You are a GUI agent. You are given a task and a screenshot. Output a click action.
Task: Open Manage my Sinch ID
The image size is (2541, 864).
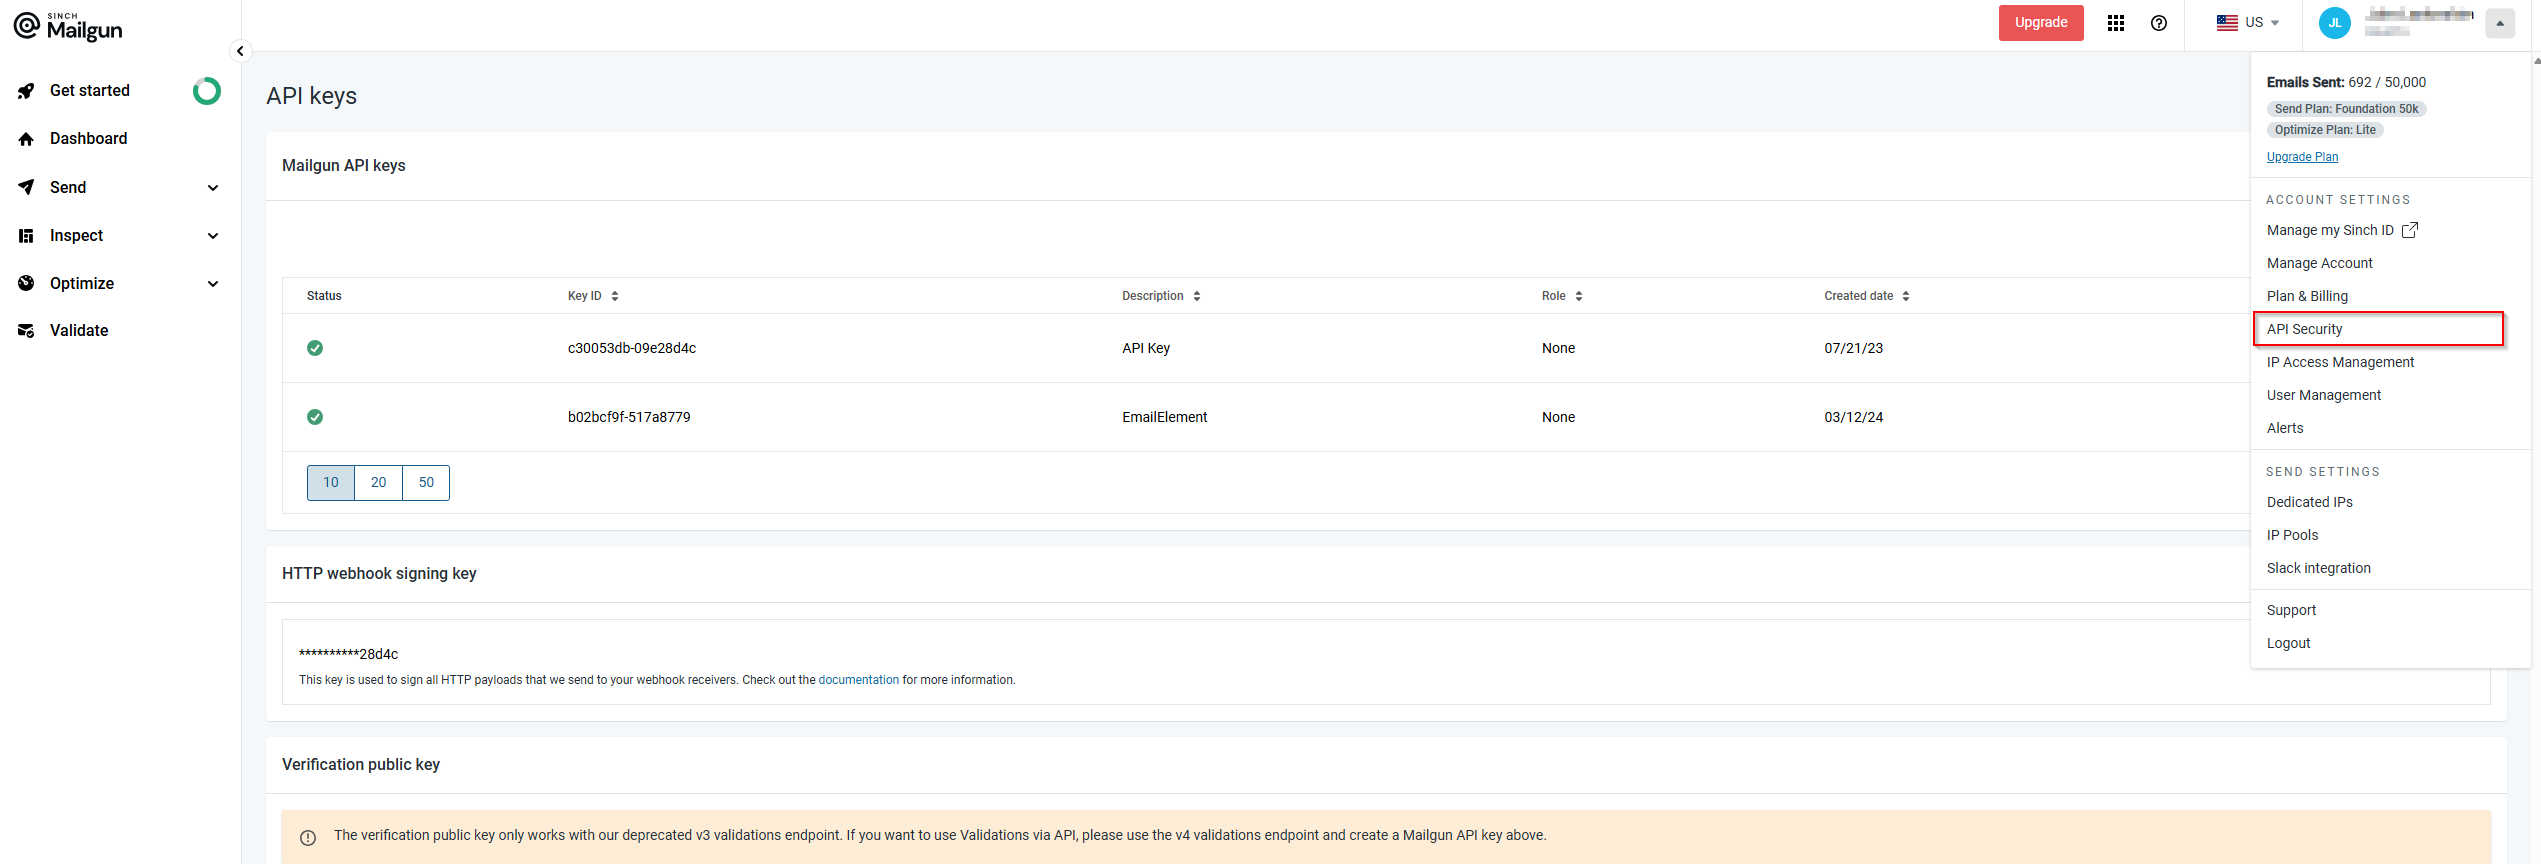coord(2330,230)
